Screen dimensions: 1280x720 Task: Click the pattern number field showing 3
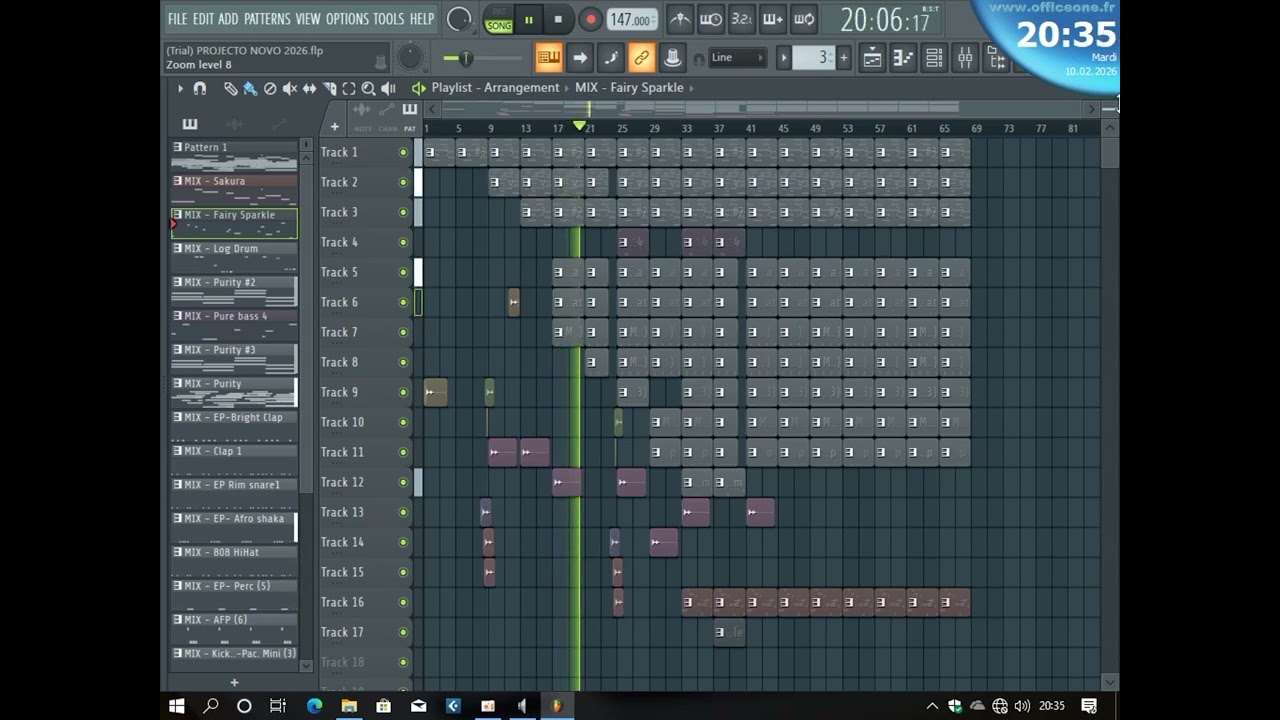813,58
